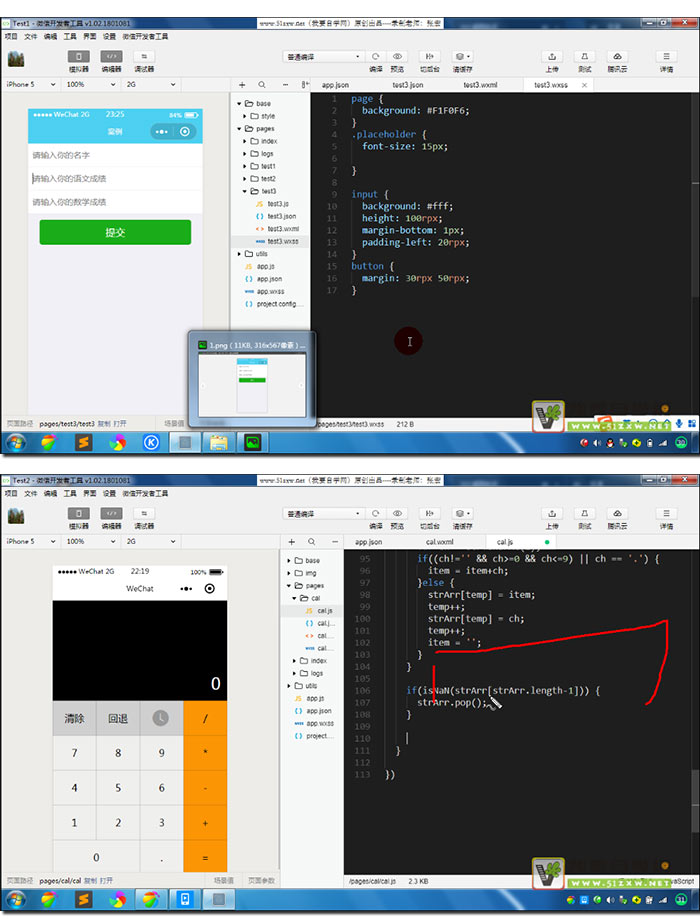
Task: Click the Sublime Text icon on the lower taskbar
Action: coord(84,899)
